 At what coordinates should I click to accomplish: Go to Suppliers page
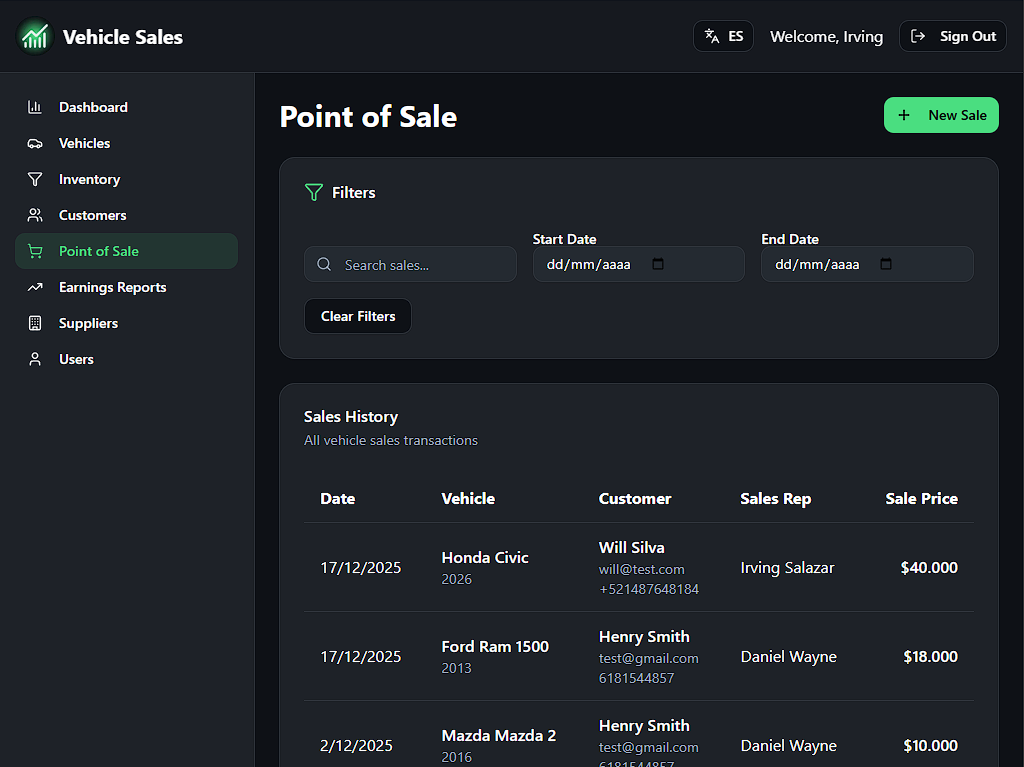point(127,323)
